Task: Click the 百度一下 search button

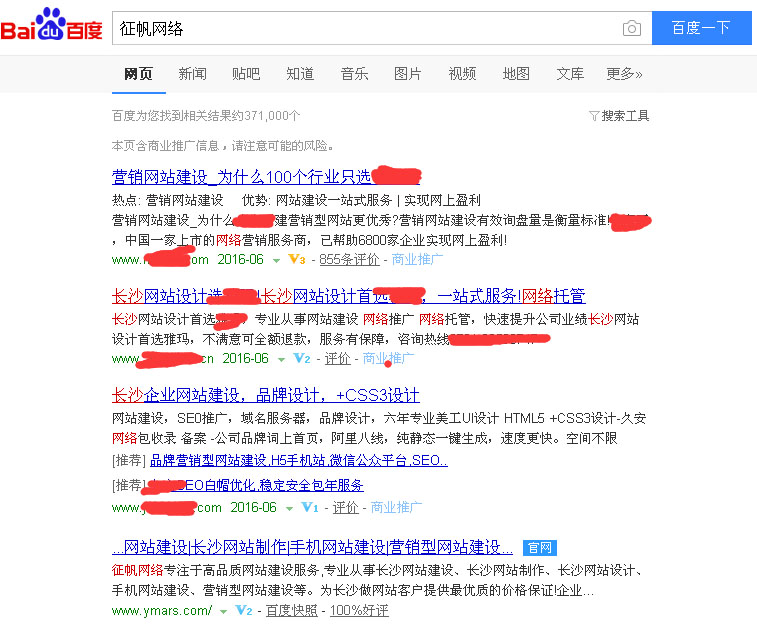Action: [701, 28]
